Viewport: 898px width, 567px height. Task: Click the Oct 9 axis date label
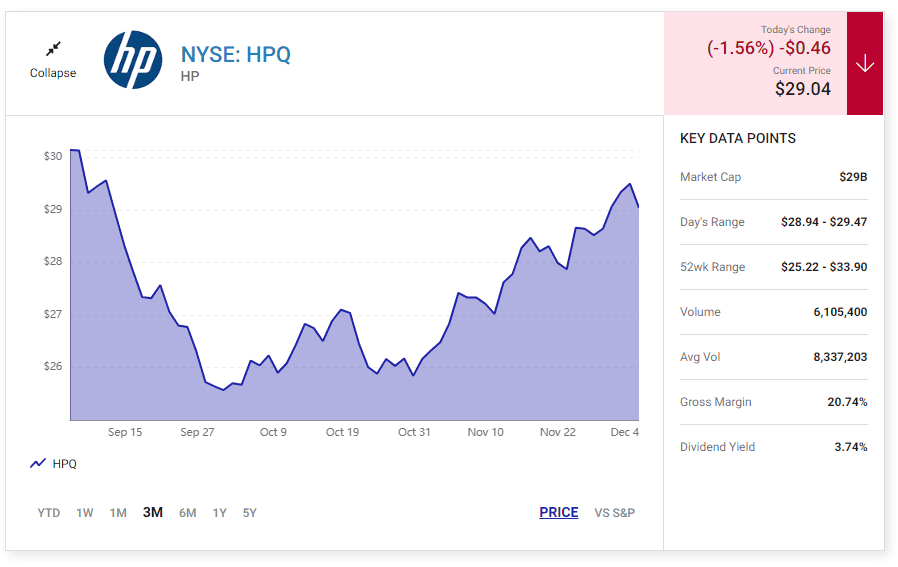pos(273,432)
